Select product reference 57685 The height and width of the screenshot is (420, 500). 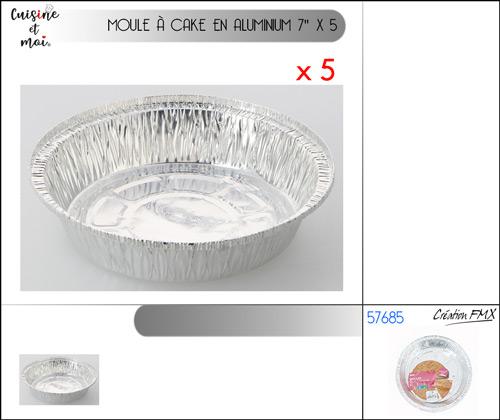(385, 318)
